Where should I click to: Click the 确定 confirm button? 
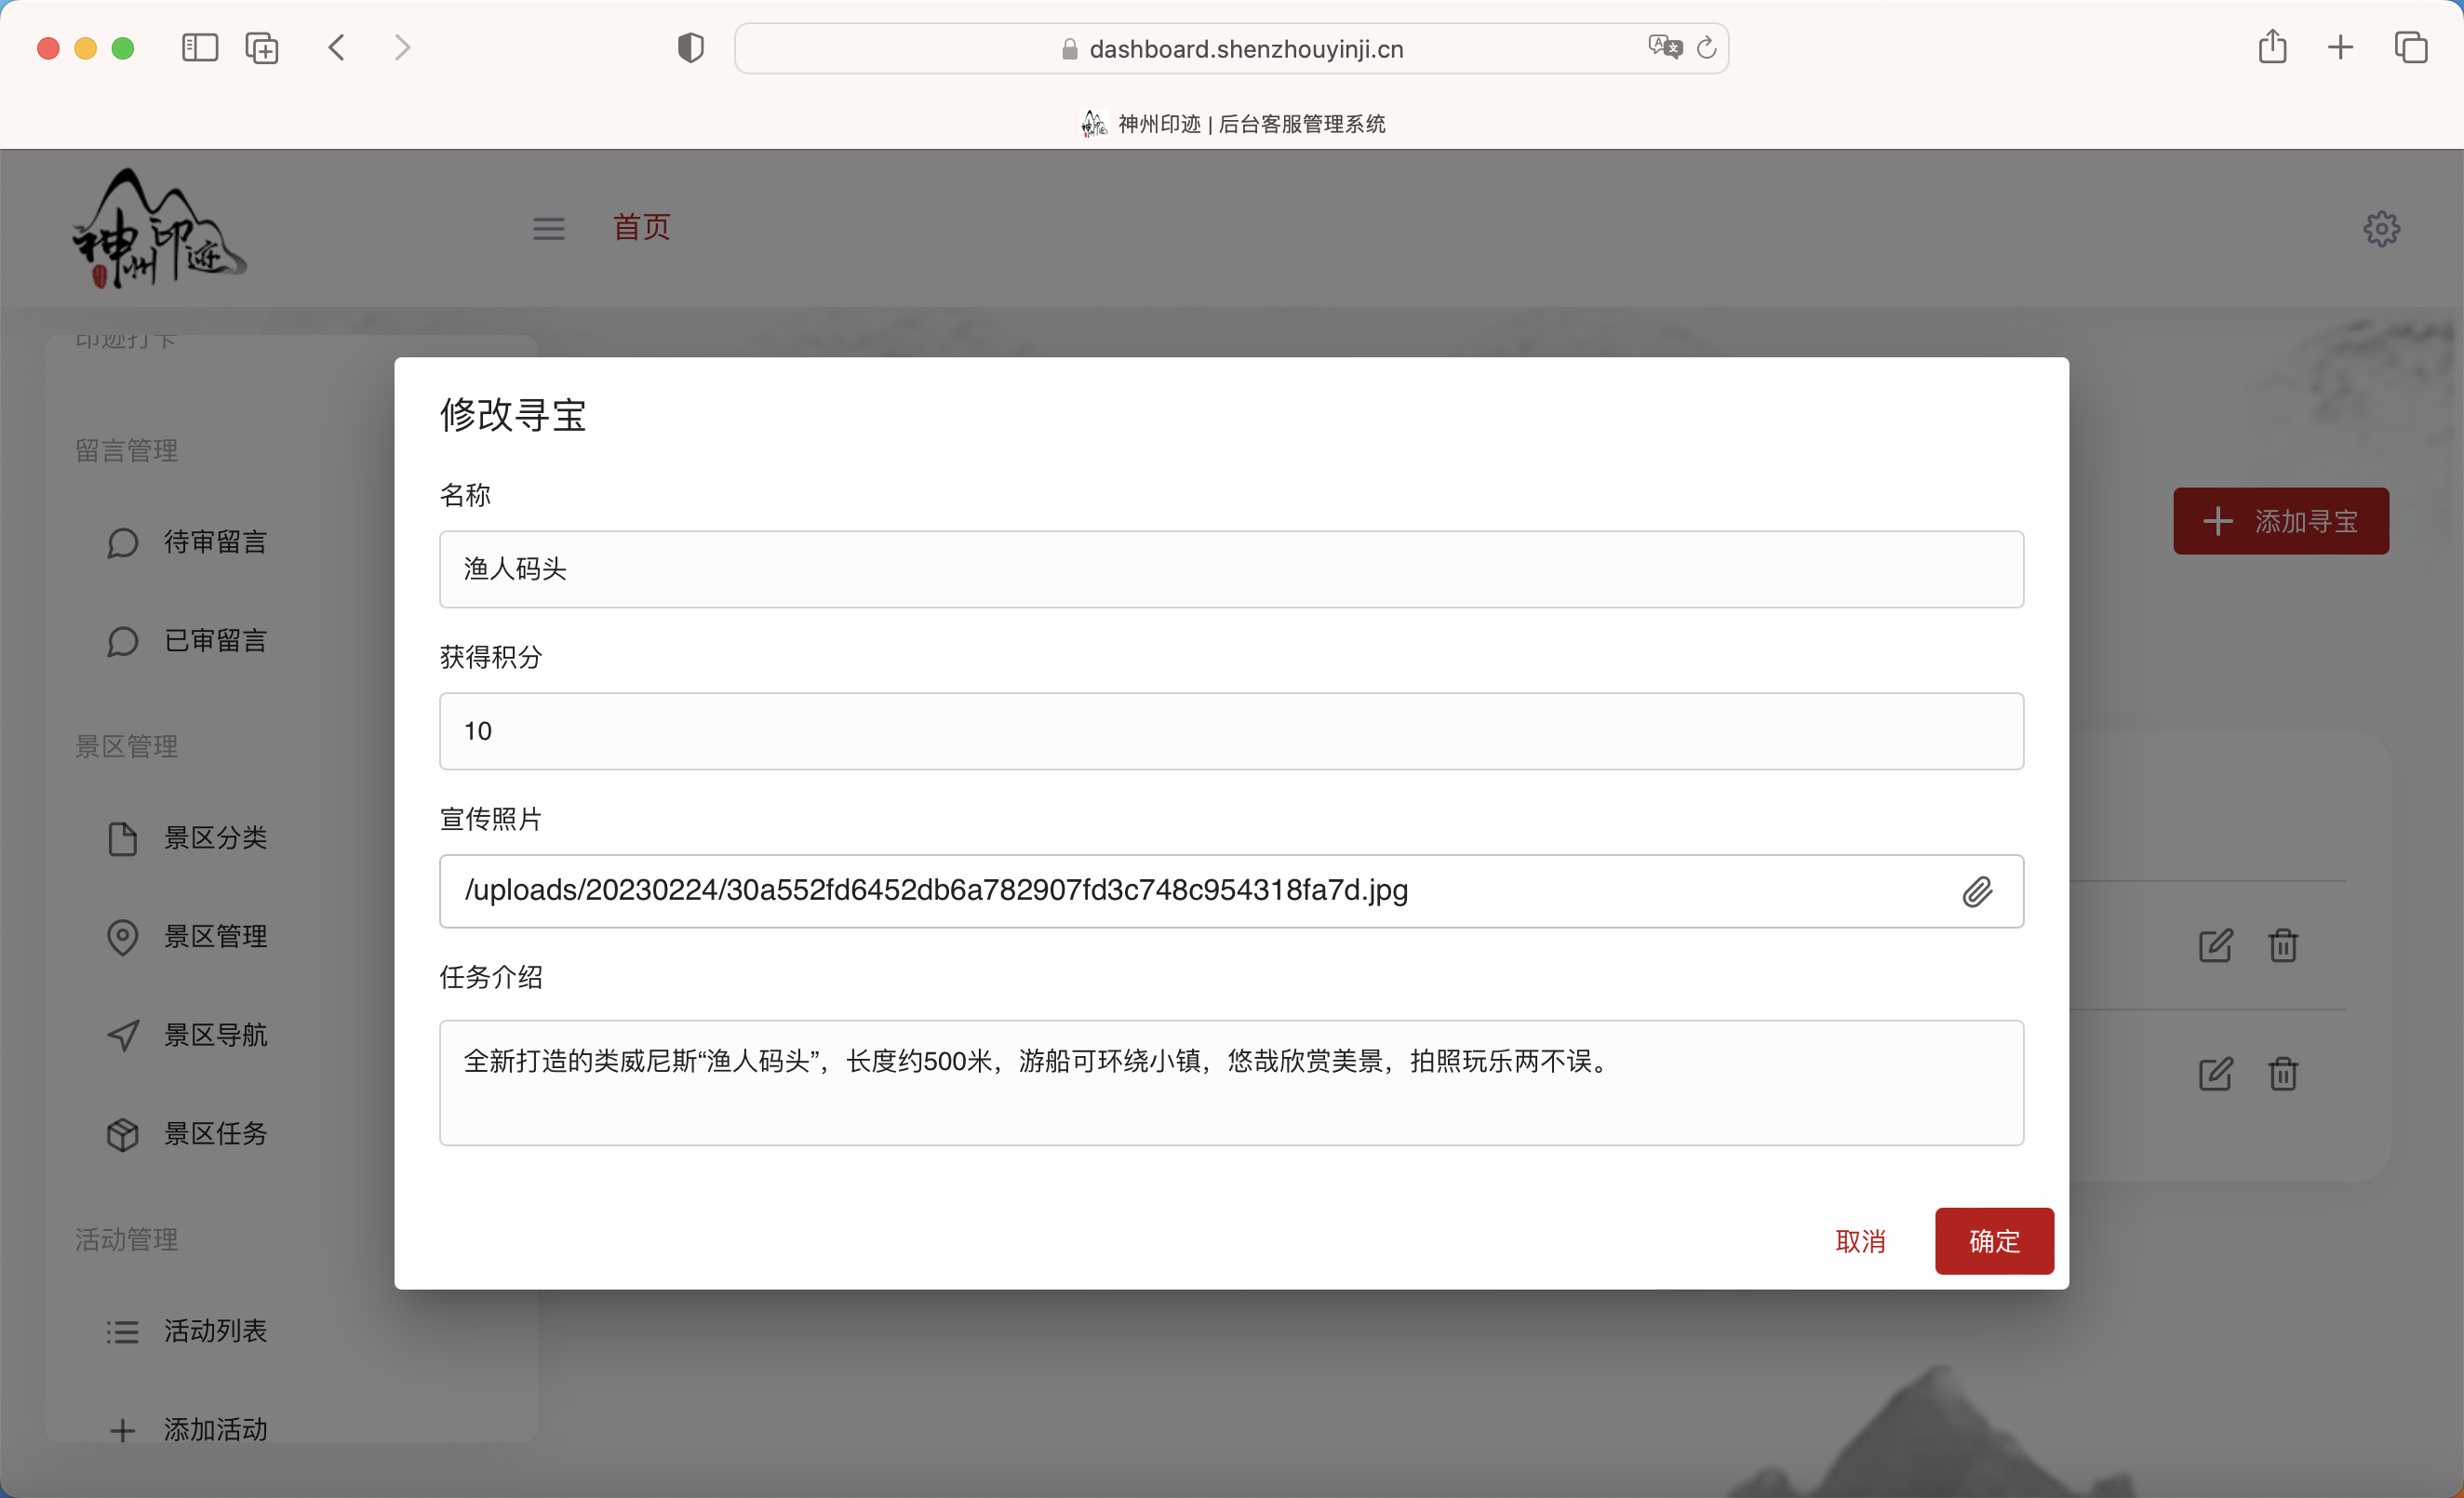coord(1993,1241)
